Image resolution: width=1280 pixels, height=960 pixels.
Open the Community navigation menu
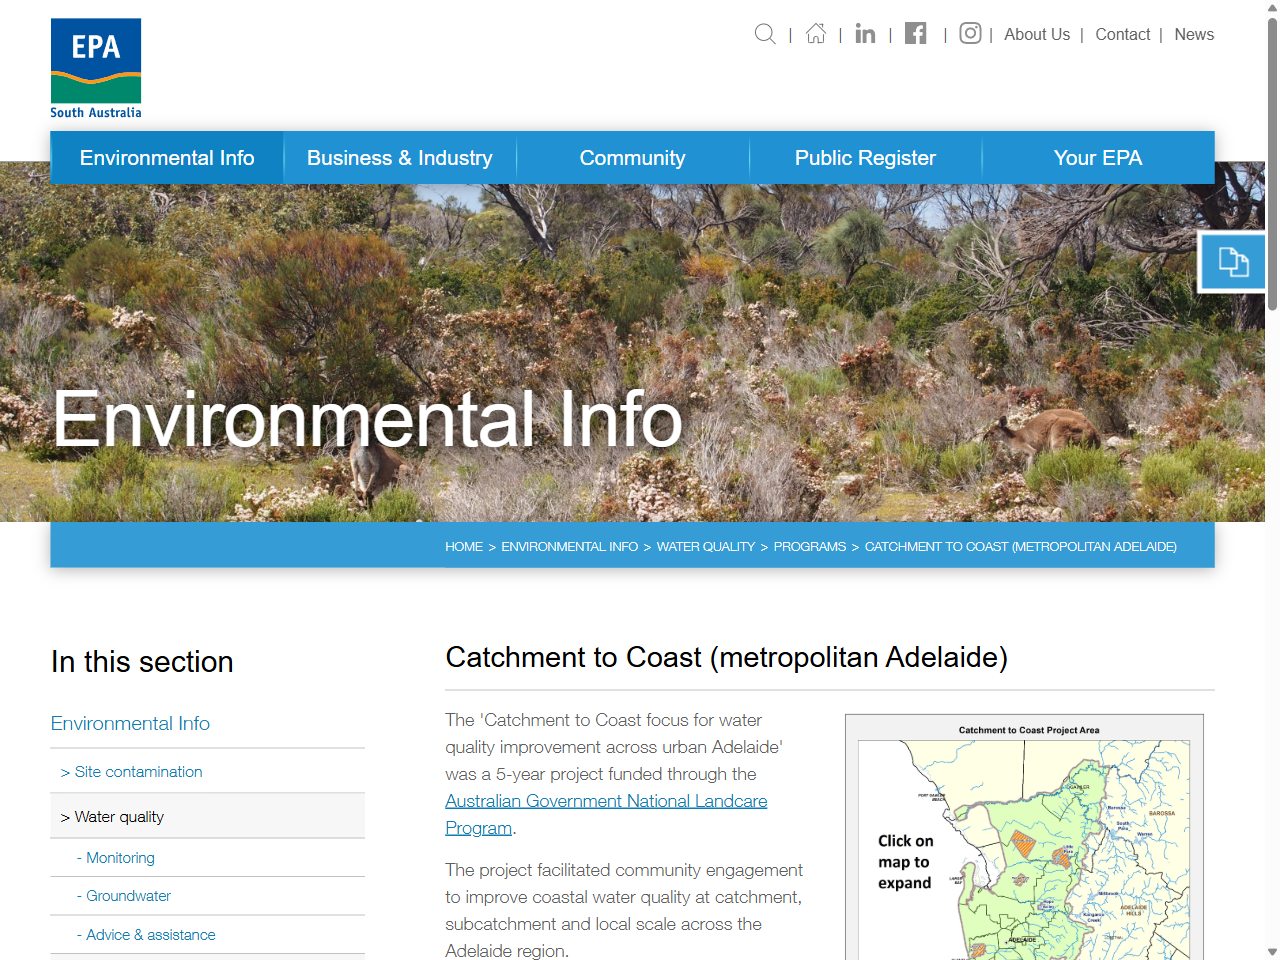tap(632, 157)
